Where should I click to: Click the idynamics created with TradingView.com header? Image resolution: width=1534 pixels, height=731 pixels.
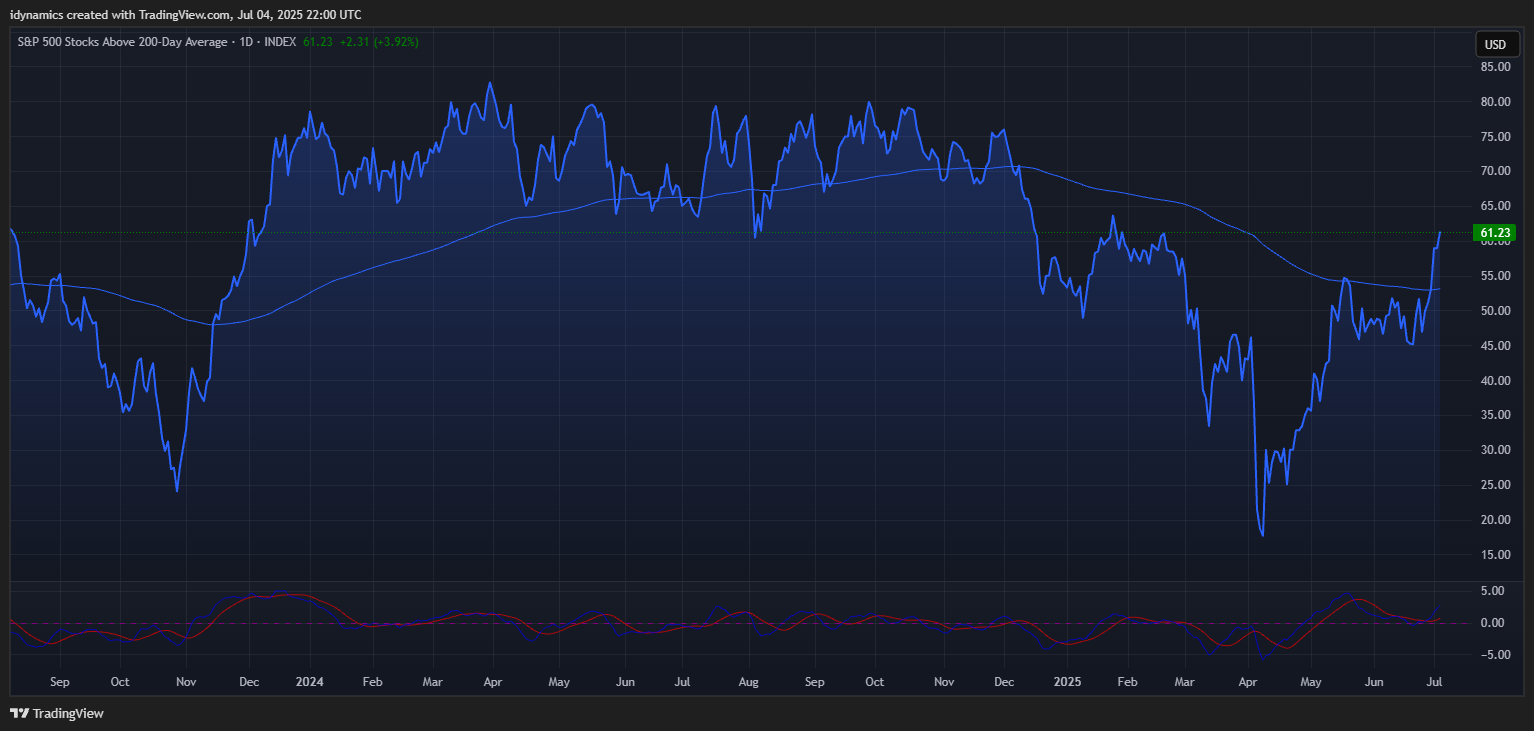coord(186,14)
